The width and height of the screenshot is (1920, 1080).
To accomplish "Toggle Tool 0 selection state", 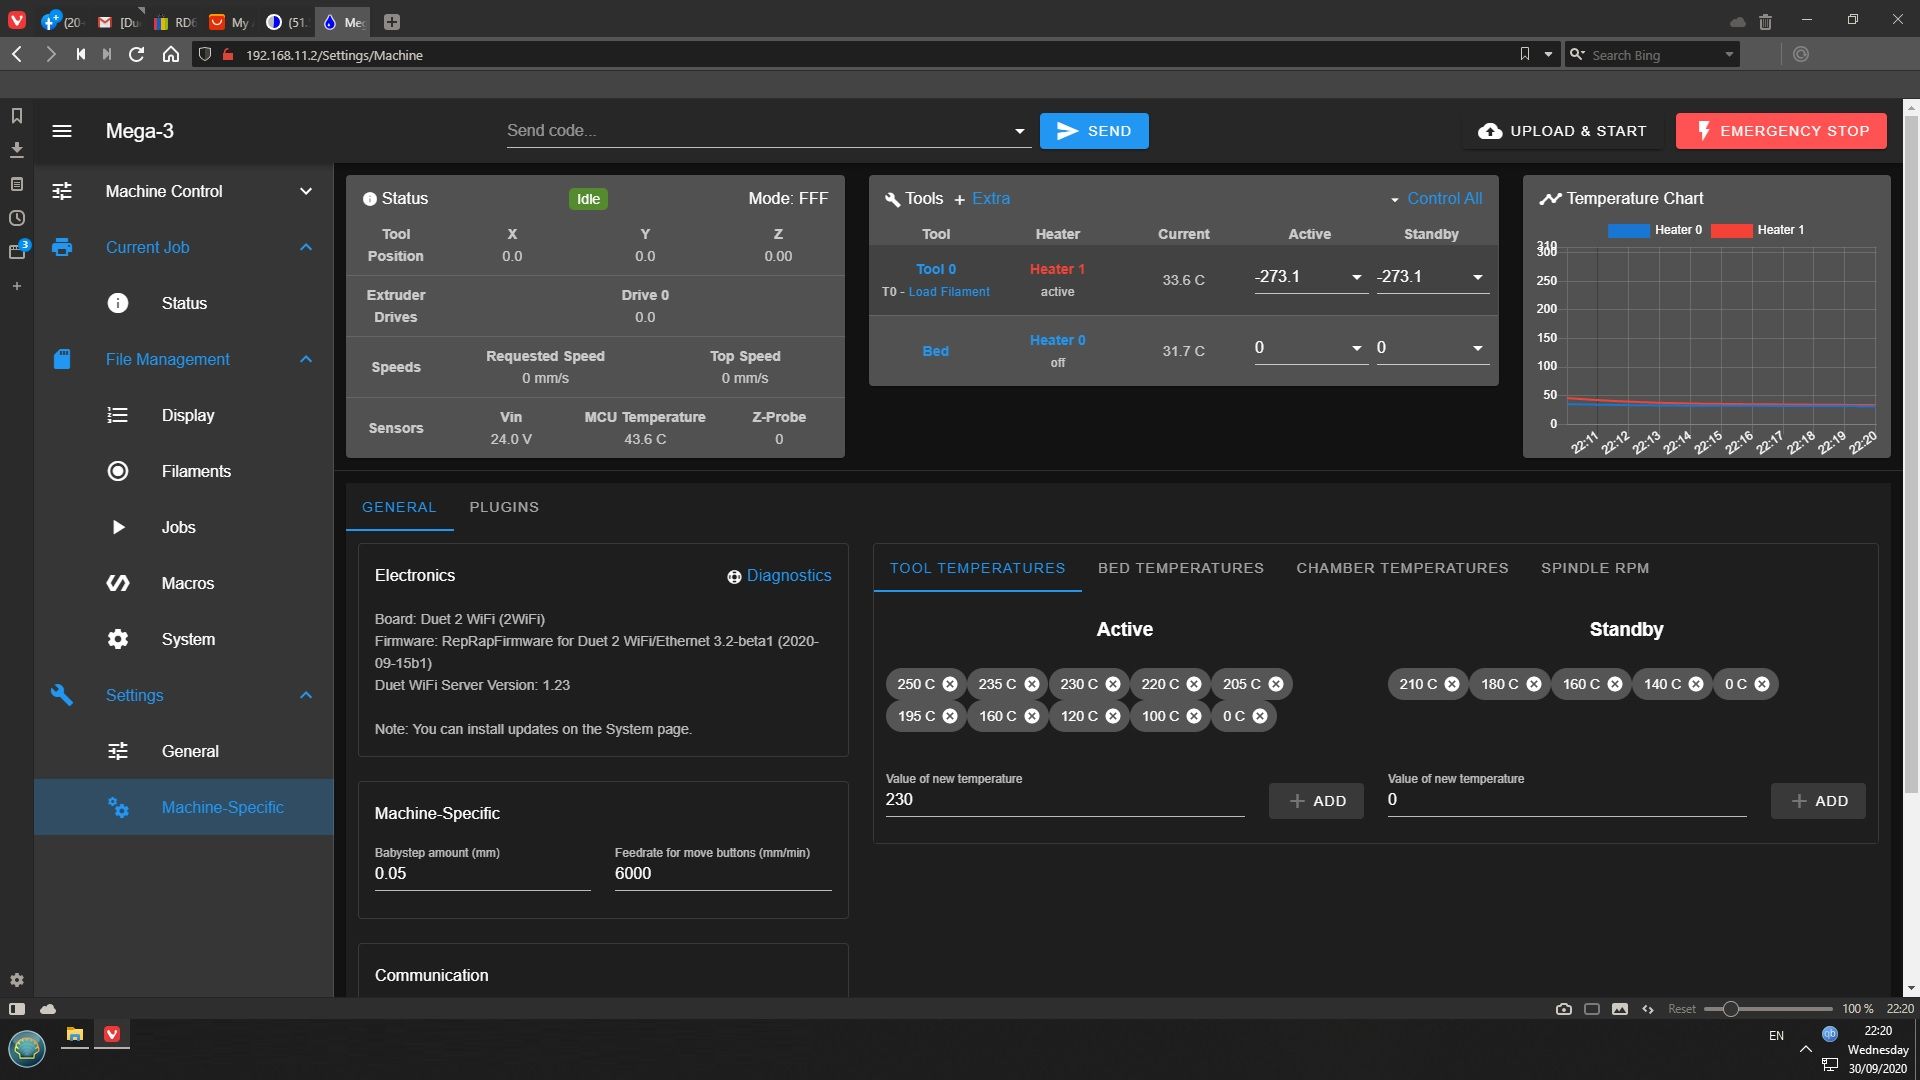I will coord(936,269).
